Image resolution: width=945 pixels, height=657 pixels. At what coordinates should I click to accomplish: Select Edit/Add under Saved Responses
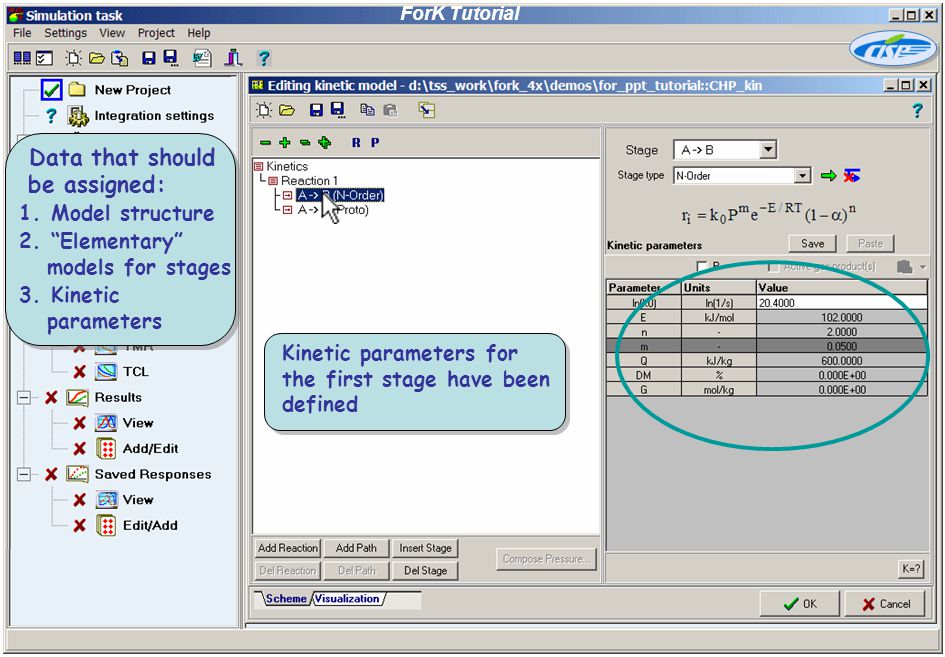tap(150, 526)
